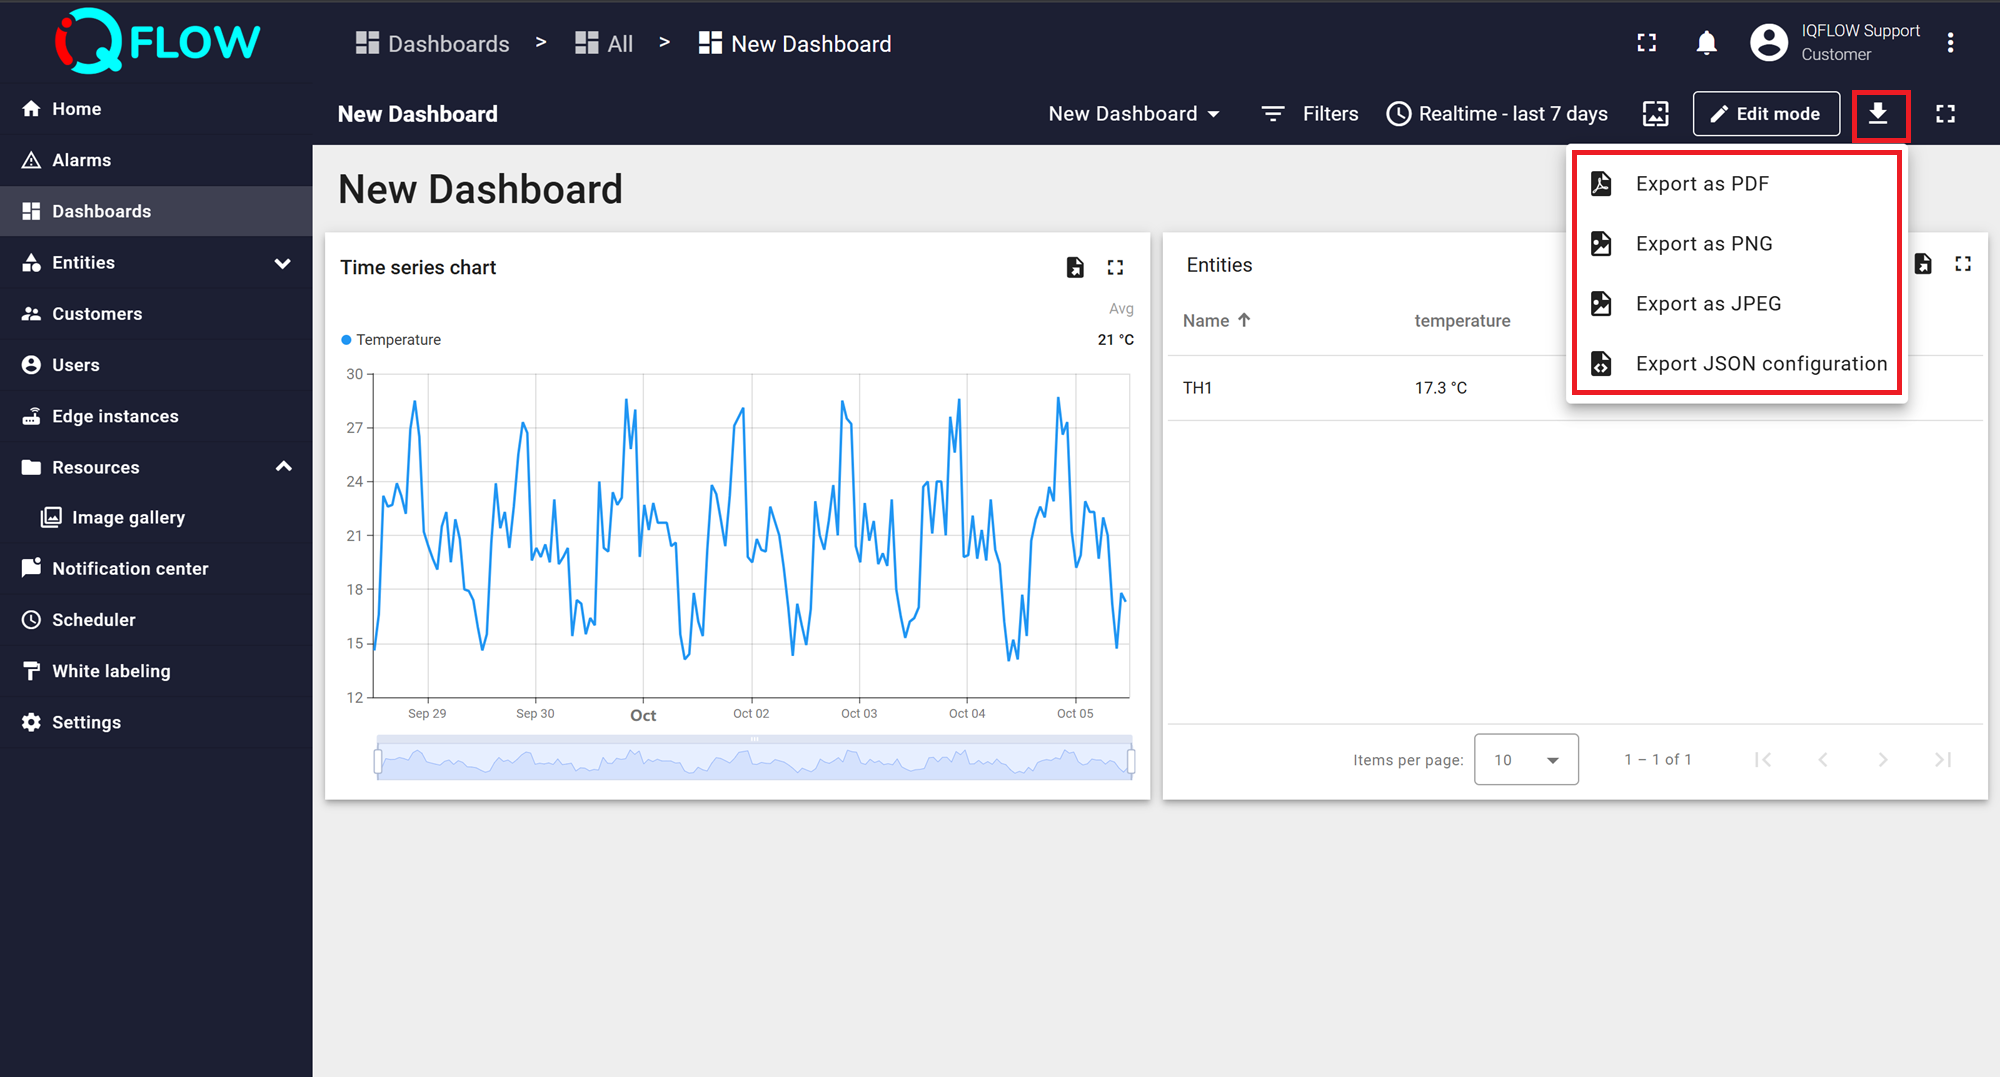Expand the Entities sidebar submenu
The height and width of the screenshot is (1077, 2000).
pos(282,263)
